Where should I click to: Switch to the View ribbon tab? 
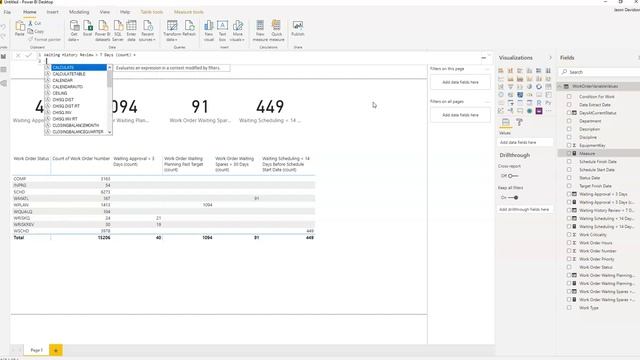[104, 12]
